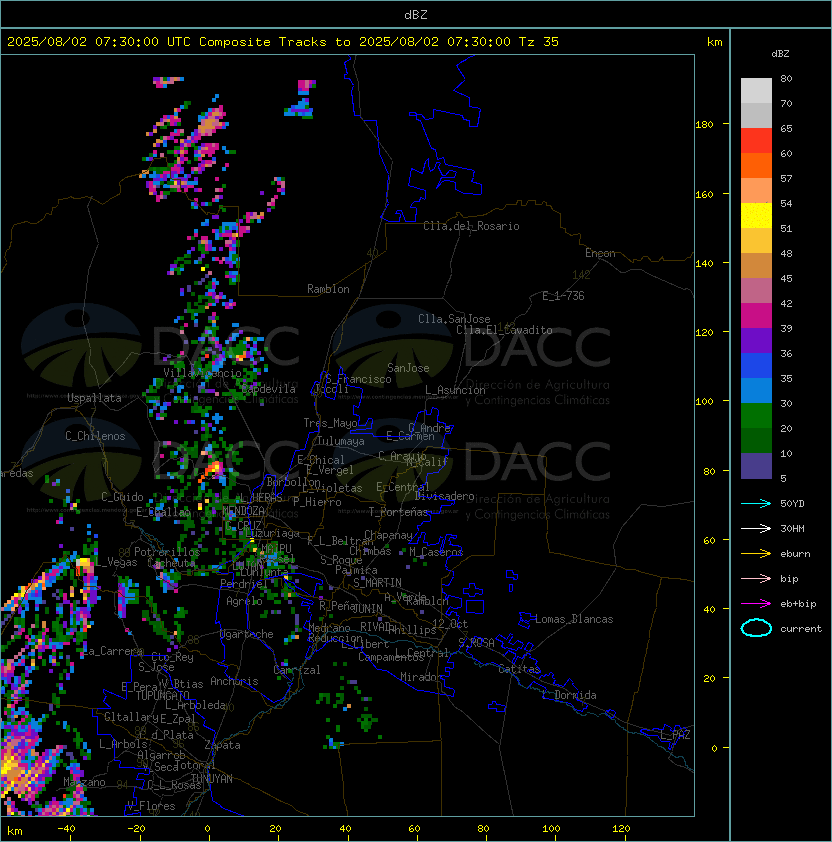Screen dimensions: 832x842
Task: Click the 'L_PAZ' map label
Action: click(x=675, y=735)
